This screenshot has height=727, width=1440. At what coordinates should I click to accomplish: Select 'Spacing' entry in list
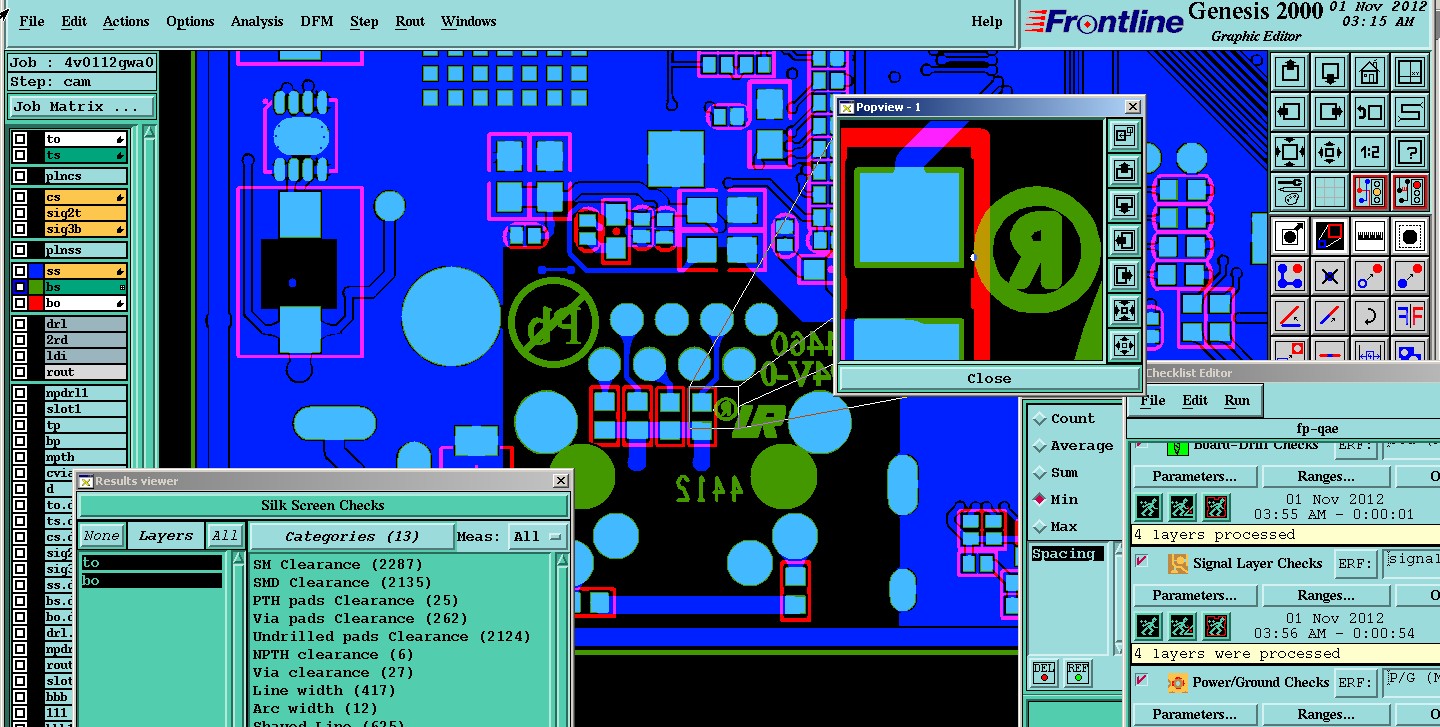[x=1067, y=554]
